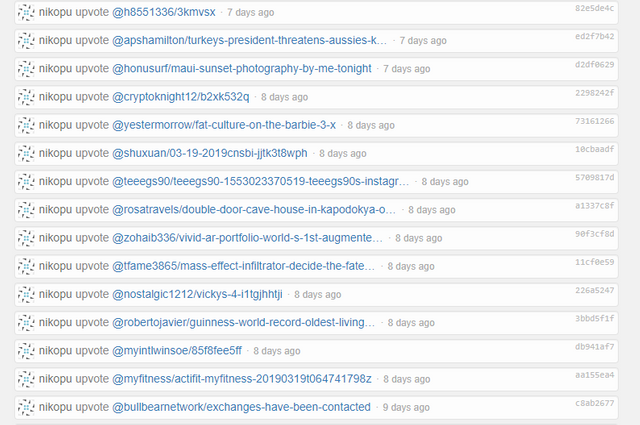Click avatar icon in the cryptoknight12 row

tap(26, 97)
